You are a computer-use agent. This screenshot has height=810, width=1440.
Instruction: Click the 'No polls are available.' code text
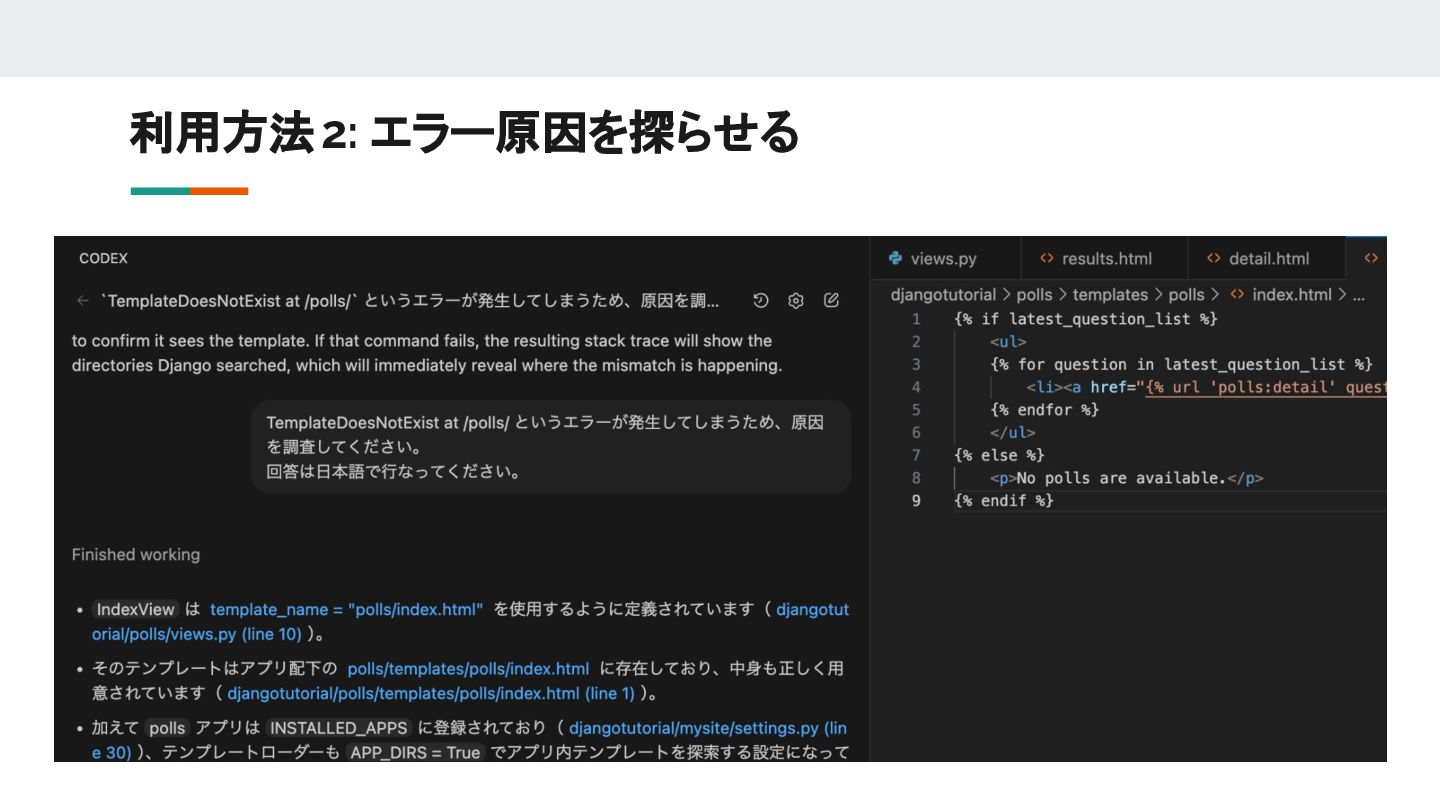(1120, 478)
